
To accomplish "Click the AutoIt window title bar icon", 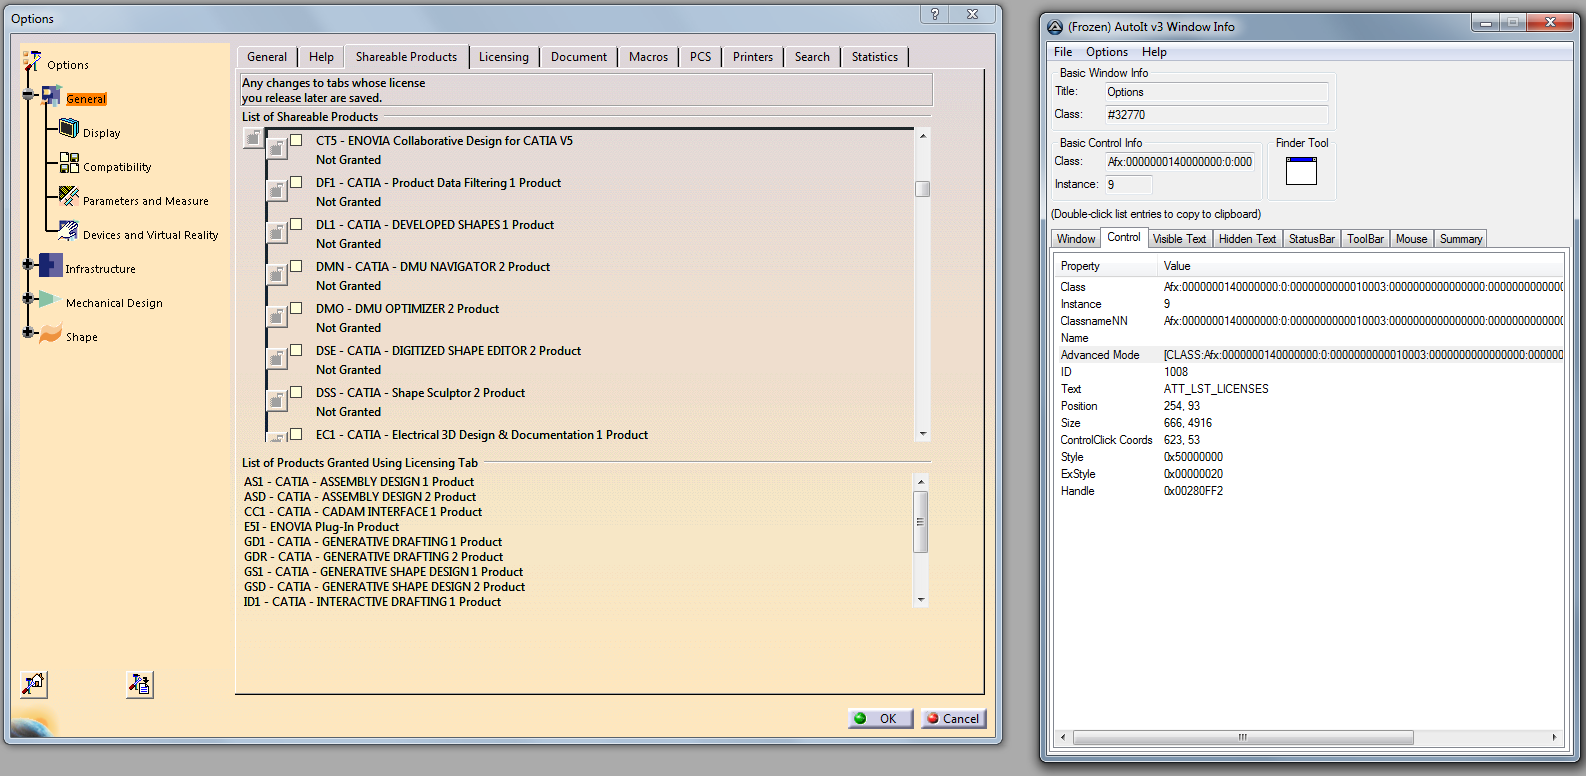I will [x=1055, y=27].
